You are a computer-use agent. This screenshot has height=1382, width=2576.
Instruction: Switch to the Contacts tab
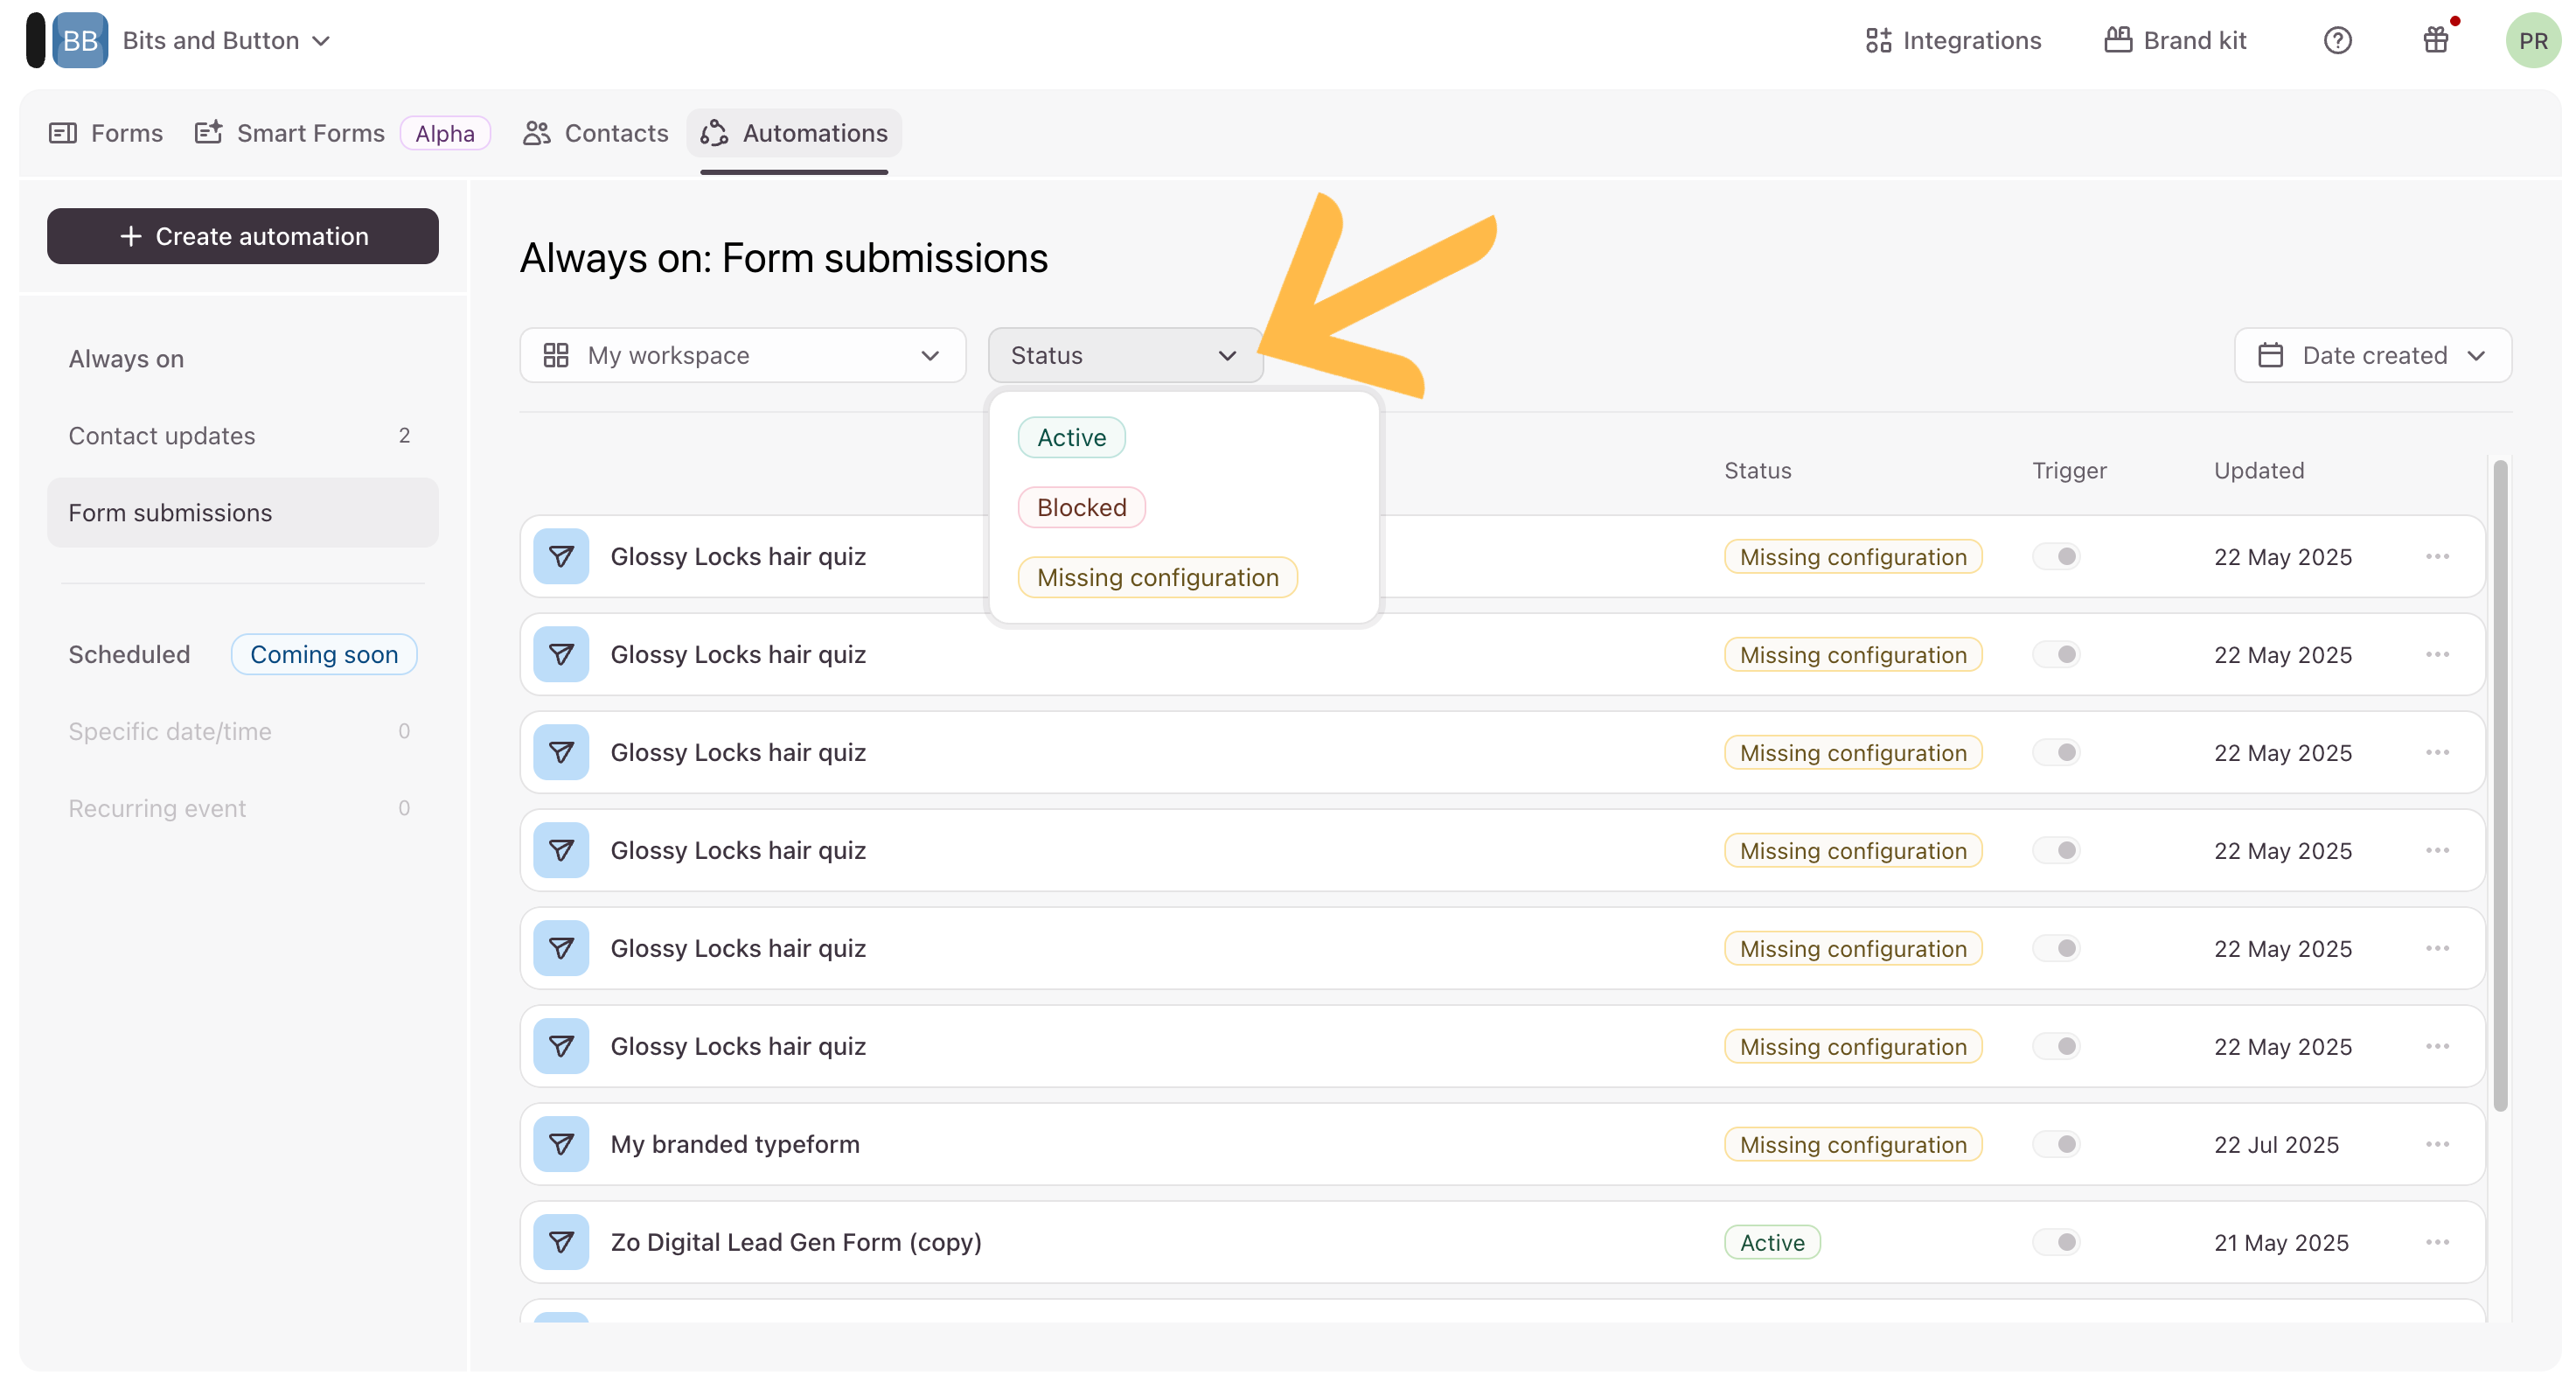click(x=595, y=133)
